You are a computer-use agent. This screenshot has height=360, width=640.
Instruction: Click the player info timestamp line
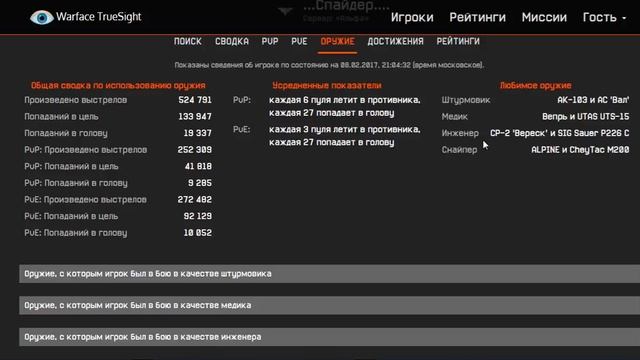pos(329,65)
